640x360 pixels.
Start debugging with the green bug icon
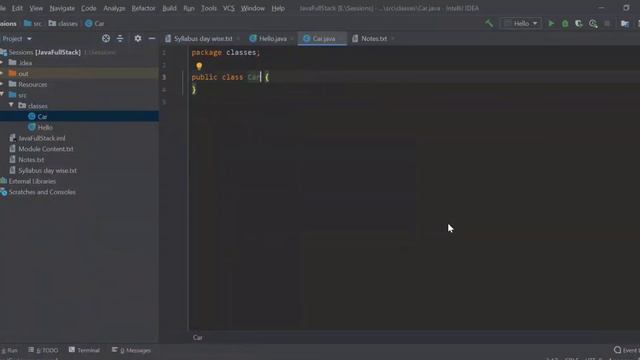point(565,24)
